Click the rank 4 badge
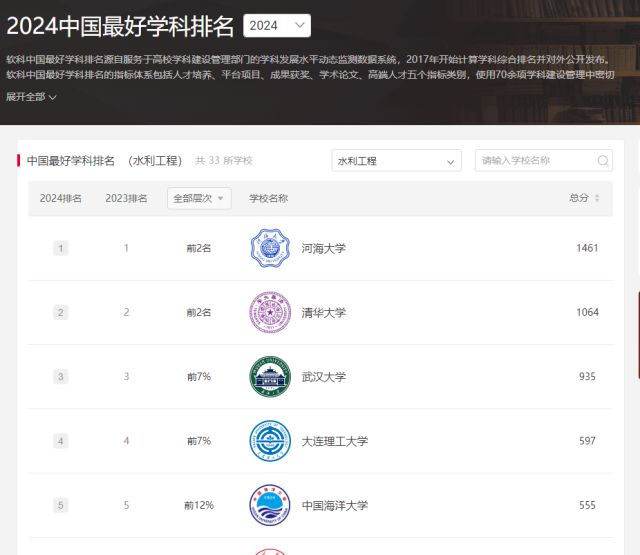This screenshot has height=555, width=640. (x=61, y=441)
